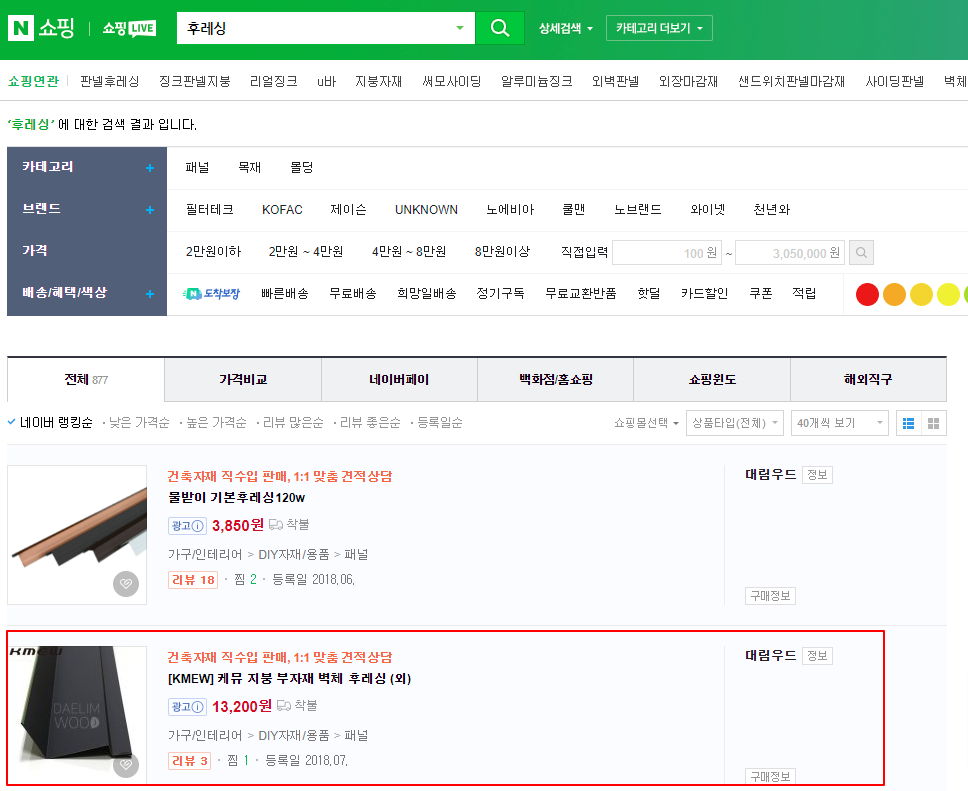Open Naver Shopping LIVE
This screenshot has width=968, height=791.
[128, 27]
